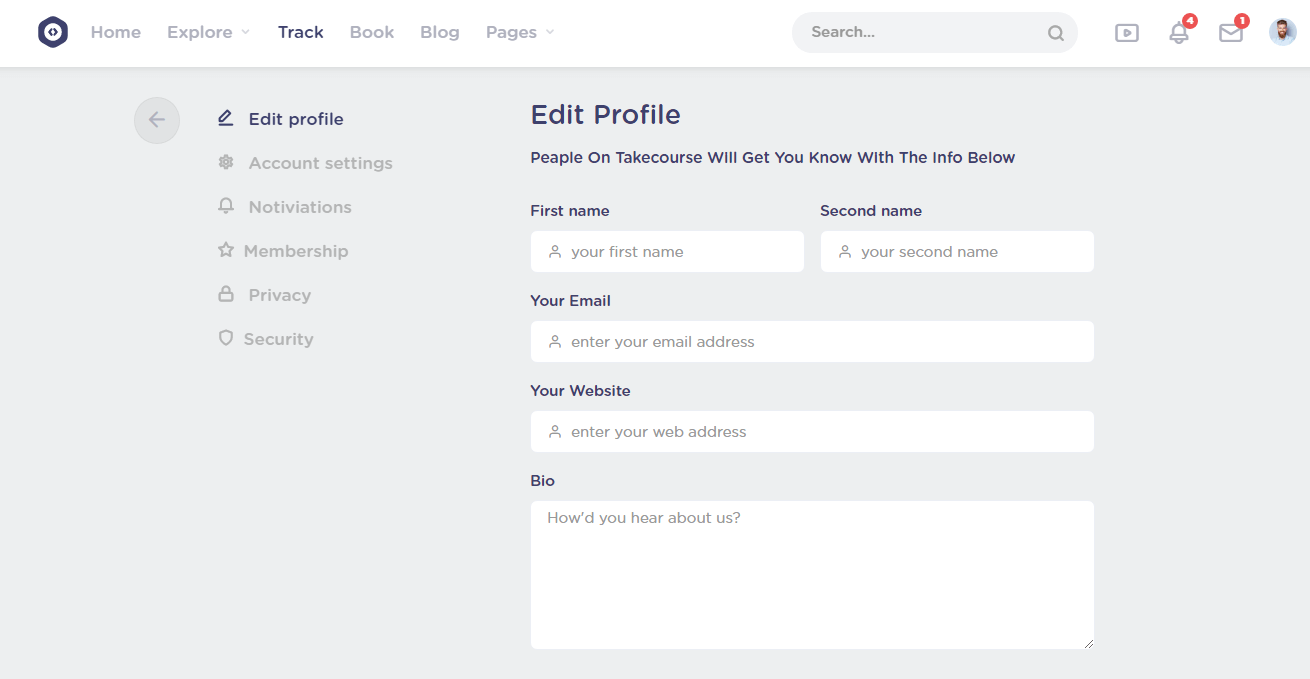The width and height of the screenshot is (1310, 679).
Task: Open the notifications bell icon
Action: point(1179,33)
